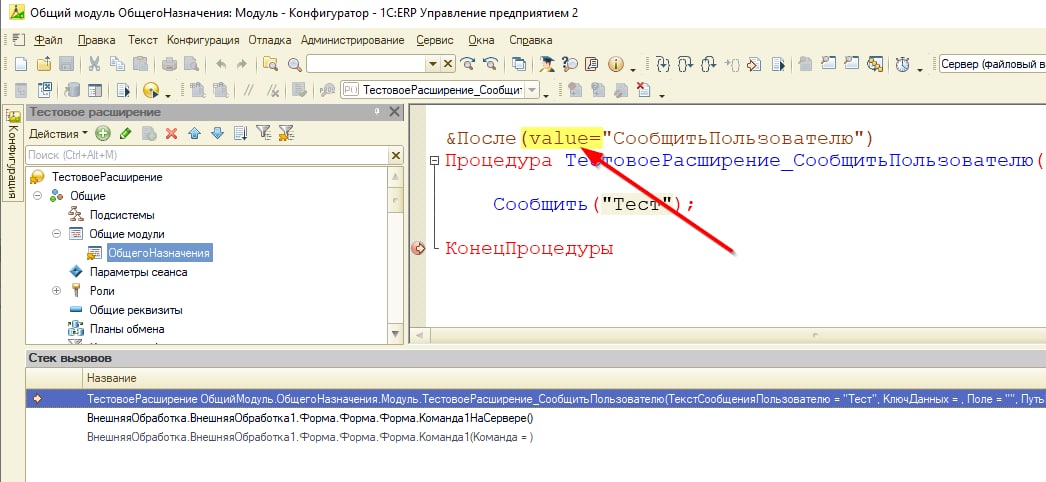Click into the Поиск (Ctrl+Alt+M) field
Image resolution: width=1046 pixels, height=482 pixels.
coord(207,155)
